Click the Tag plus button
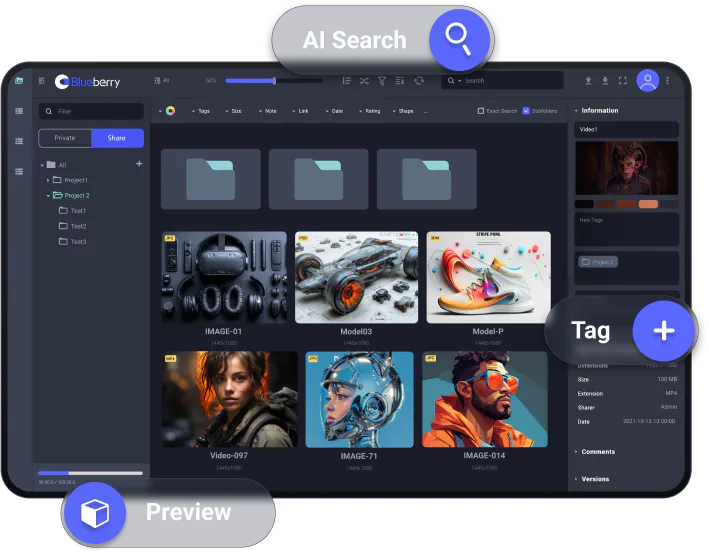The image size is (709, 553). [x=663, y=331]
